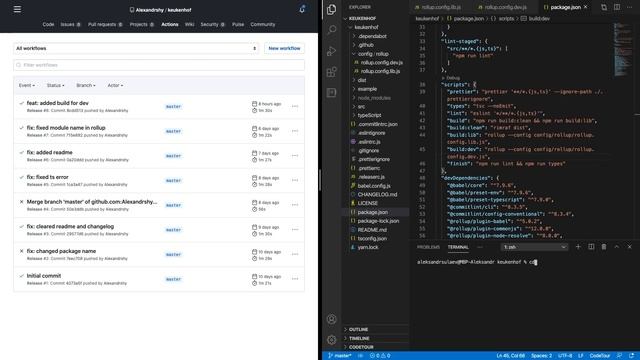Viewport: 640px width, 360px height.
Task: Click Spaces: 2 indentation status item
Action: click(x=541, y=356)
